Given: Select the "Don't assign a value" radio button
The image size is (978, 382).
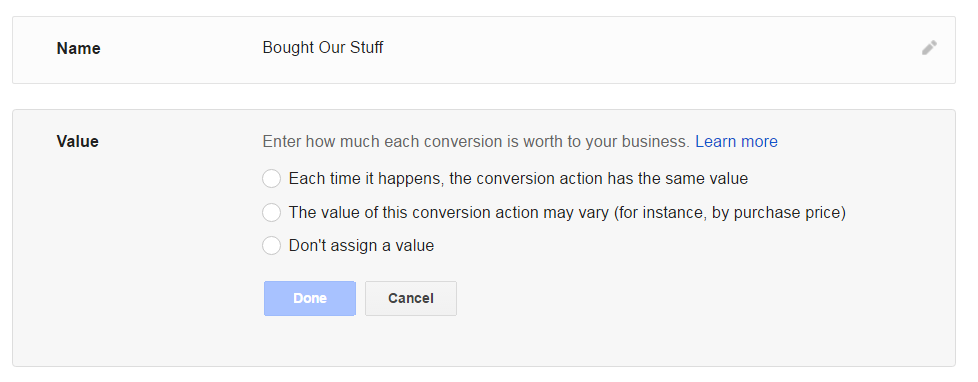Looking at the screenshot, I should pos(271,245).
